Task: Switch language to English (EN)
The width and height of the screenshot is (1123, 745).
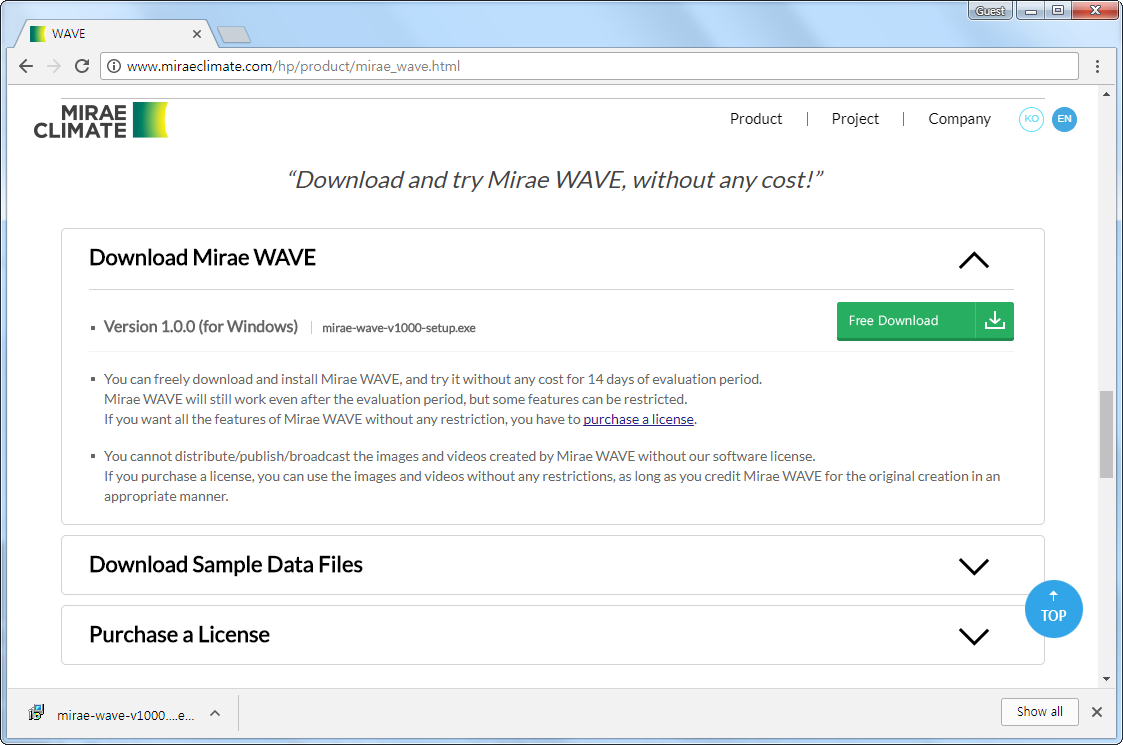Action: 1064,119
